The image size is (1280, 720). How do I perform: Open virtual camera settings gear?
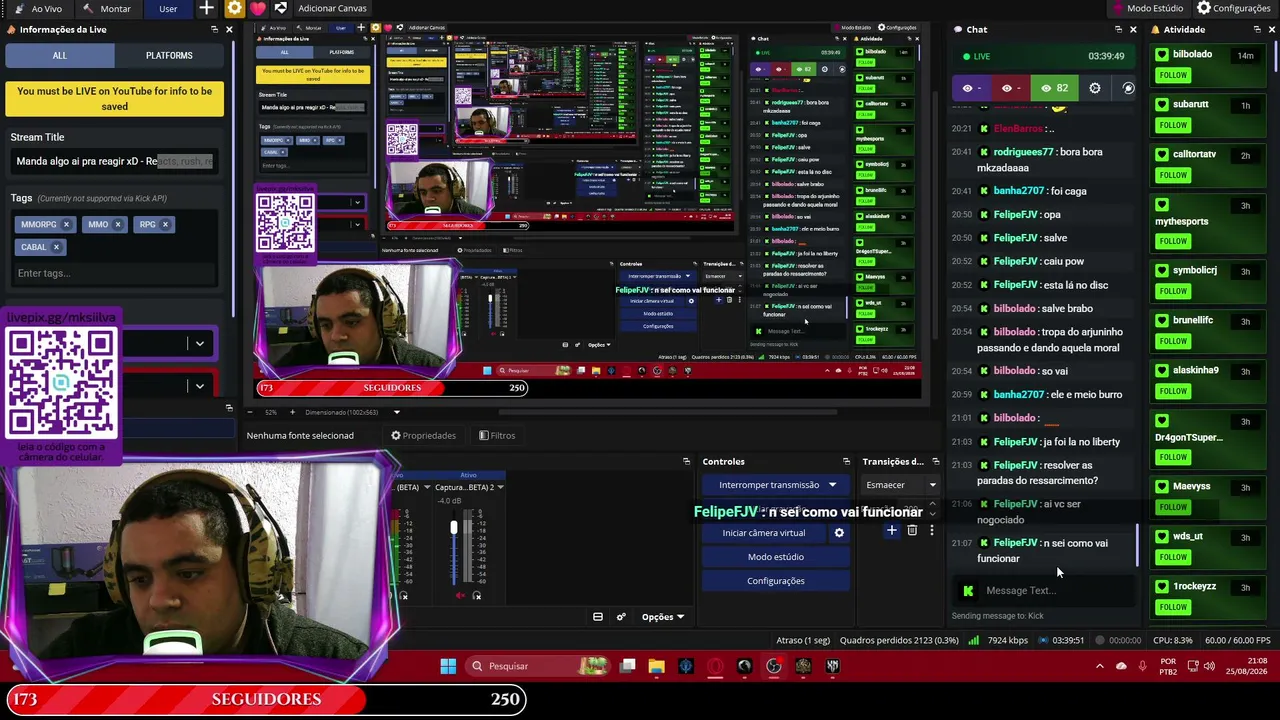click(839, 533)
